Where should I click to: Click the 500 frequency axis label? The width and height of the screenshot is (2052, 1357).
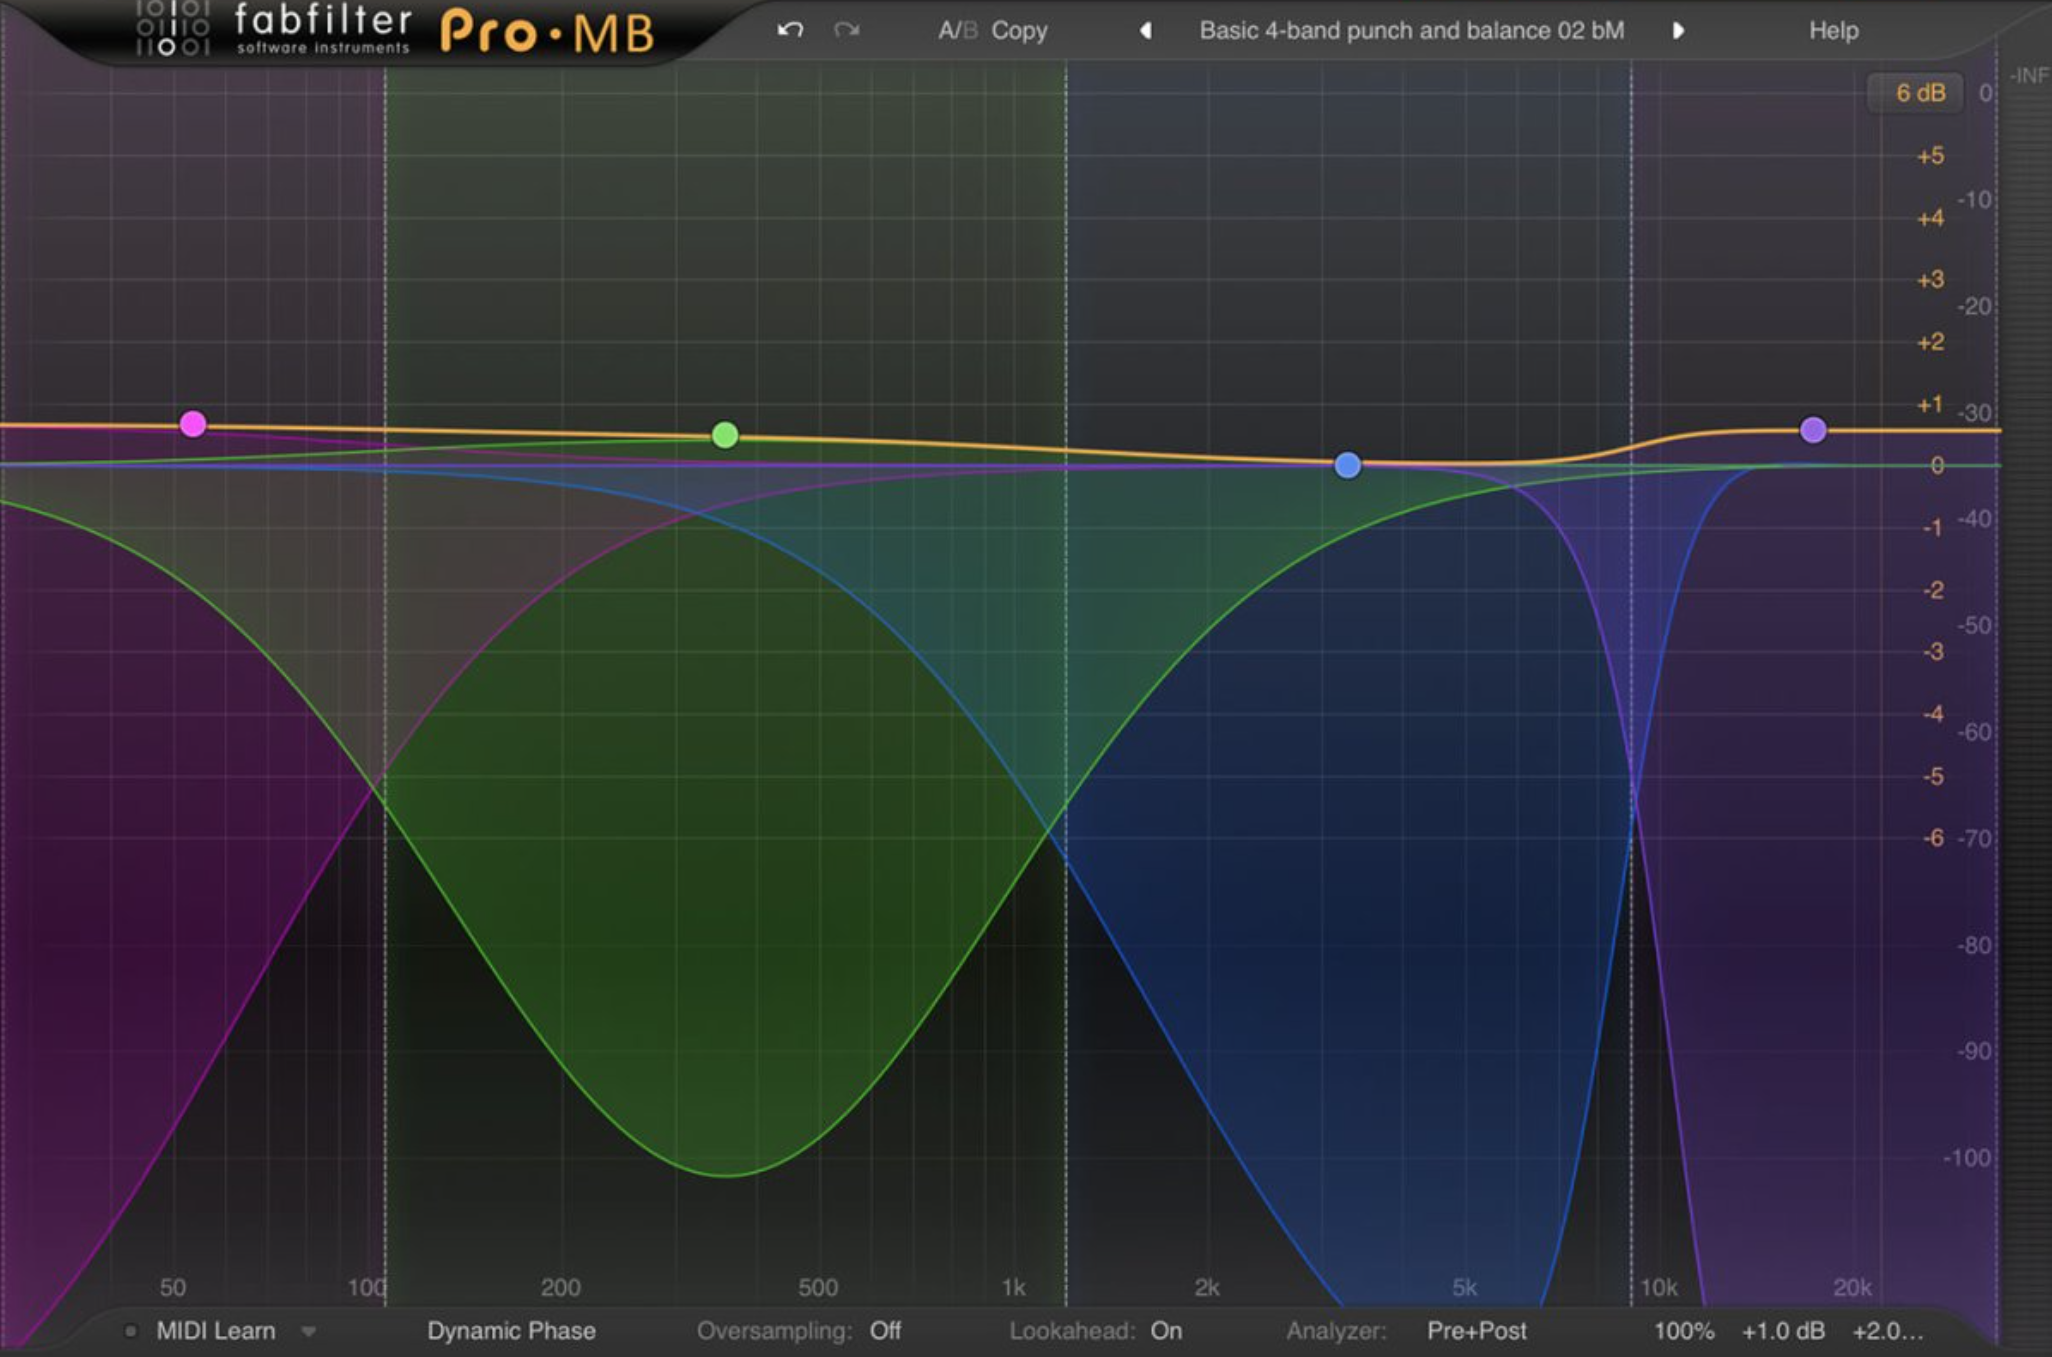818,1287
